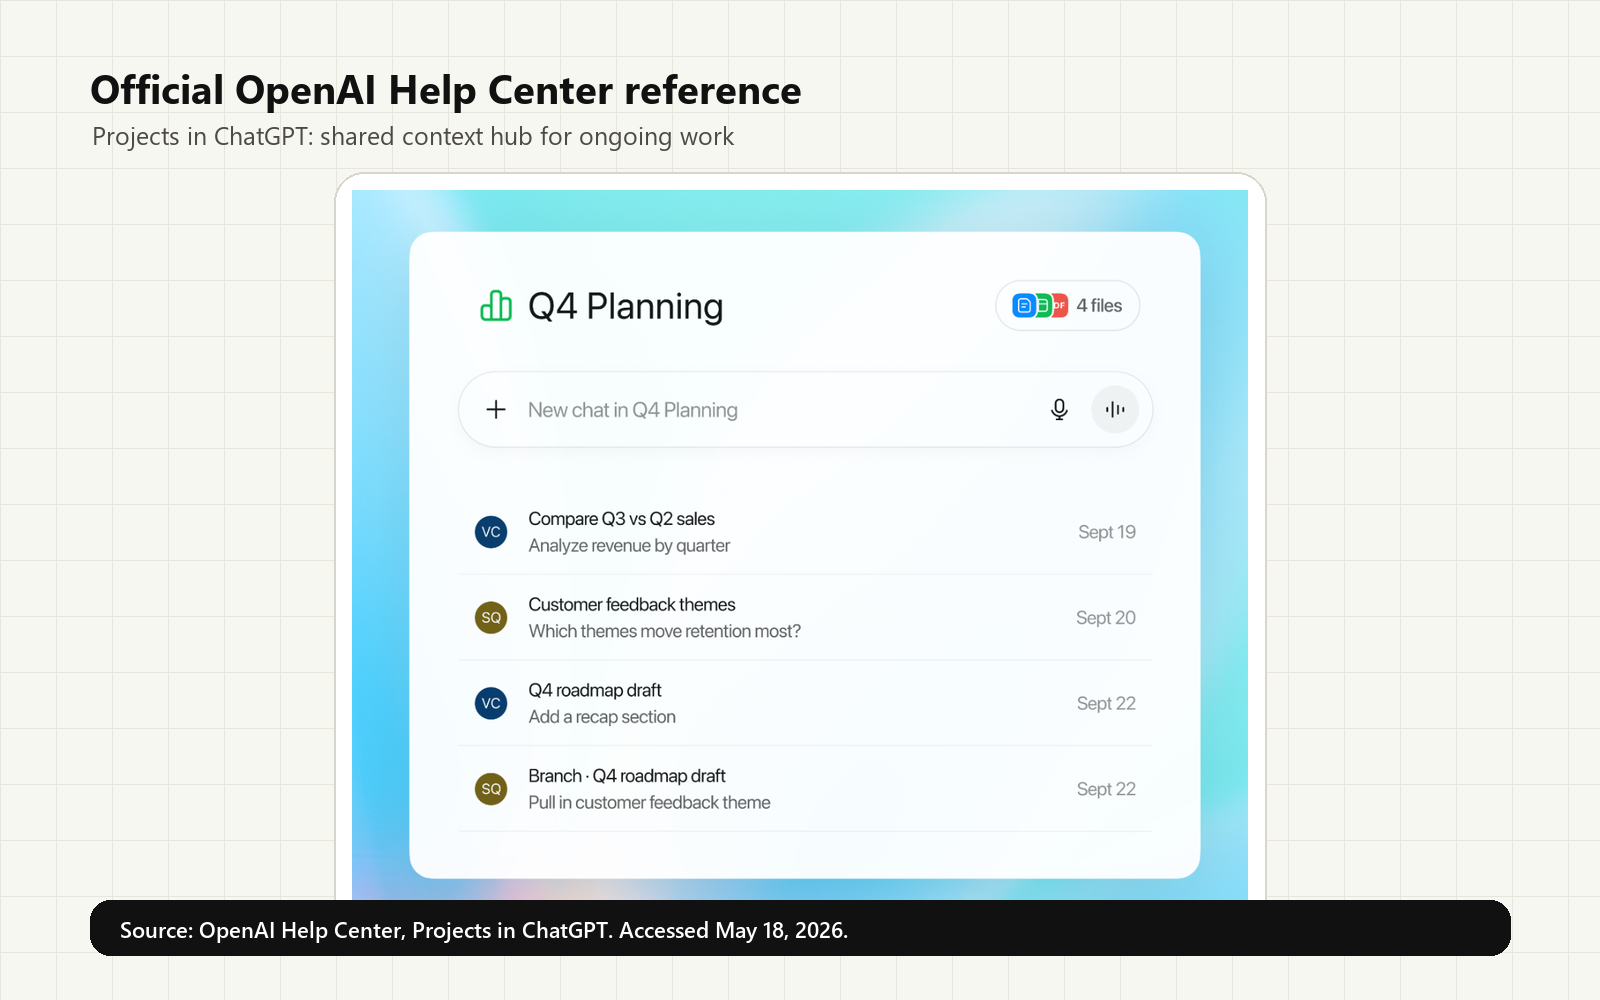Open the Branch · Q4 roadmap draft chat
This screenshot has width=1600, height=1000.
click(x=805, y=789)
